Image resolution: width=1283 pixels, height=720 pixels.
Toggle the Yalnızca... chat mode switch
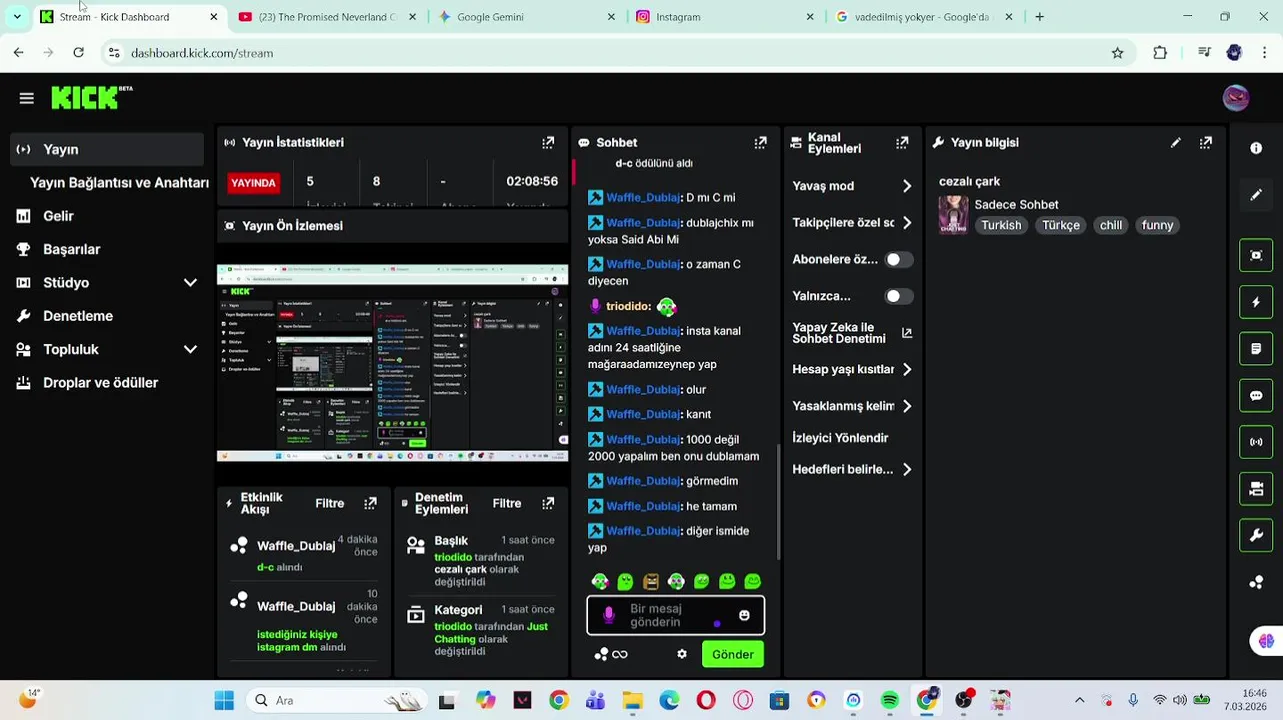coord(898,296)
